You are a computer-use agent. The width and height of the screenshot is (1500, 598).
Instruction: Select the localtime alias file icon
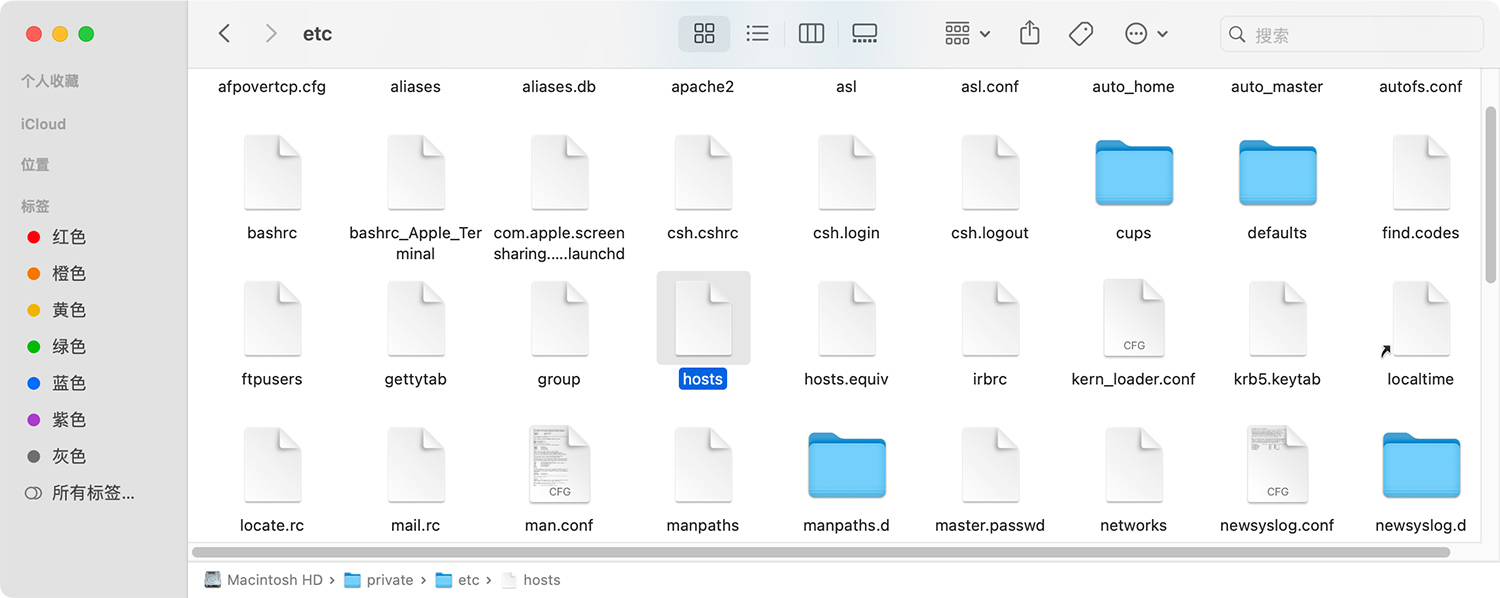1420,319
